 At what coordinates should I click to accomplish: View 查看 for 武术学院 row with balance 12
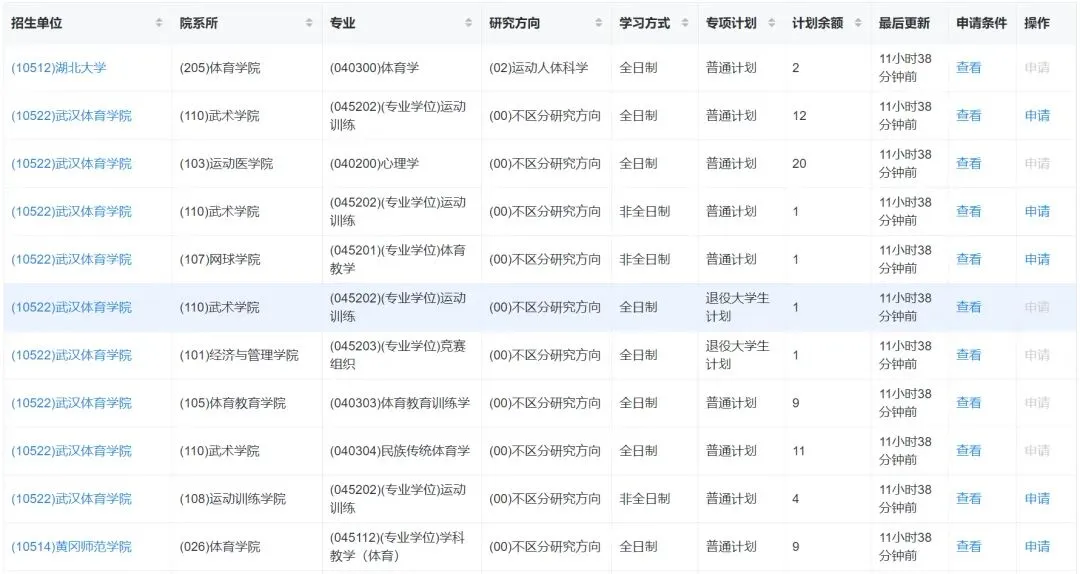(x=968, y=116)
